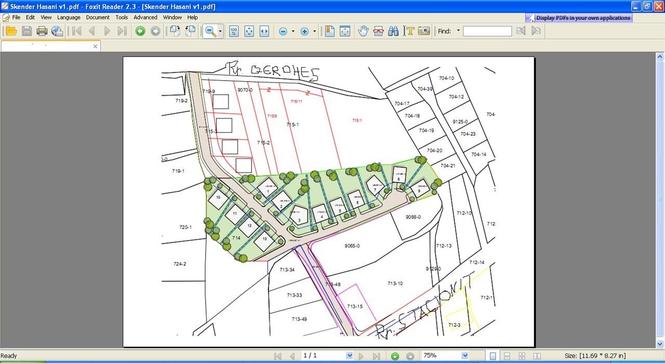665x363 pixels.
Task: Open the Edit menu
Action: 30,17
